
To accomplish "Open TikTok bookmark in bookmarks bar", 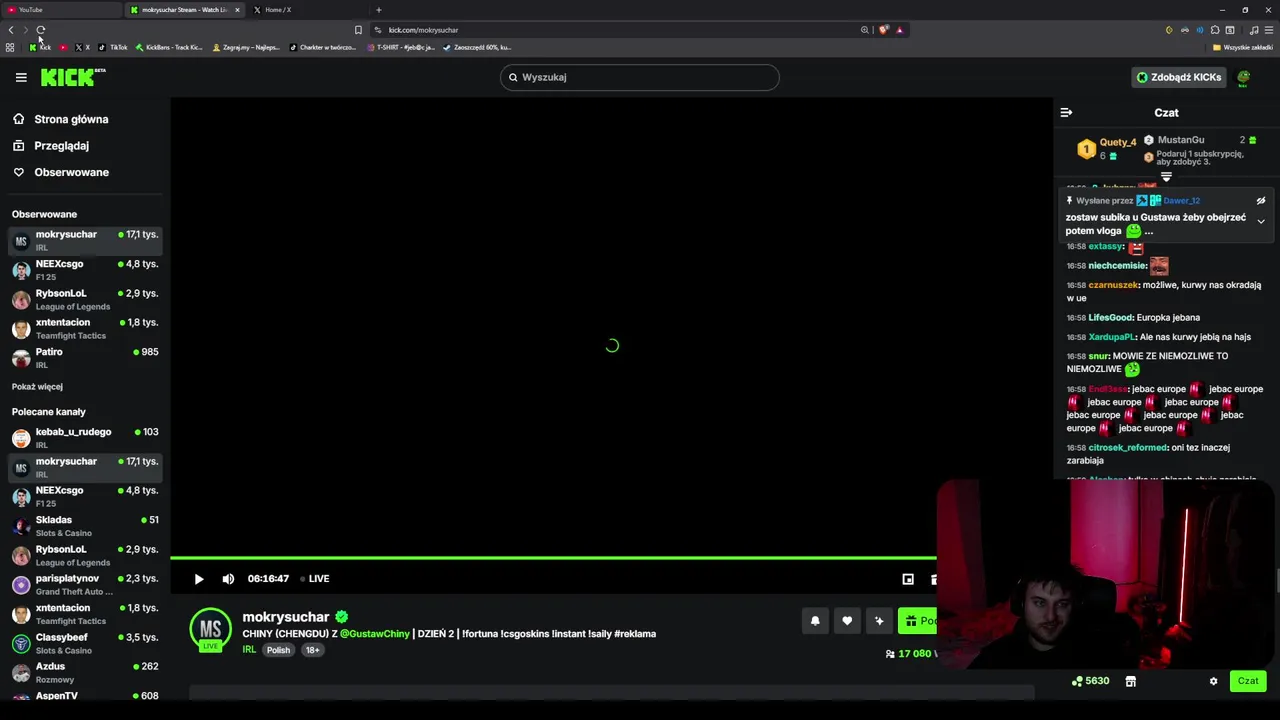I will (x=113, y=47).
